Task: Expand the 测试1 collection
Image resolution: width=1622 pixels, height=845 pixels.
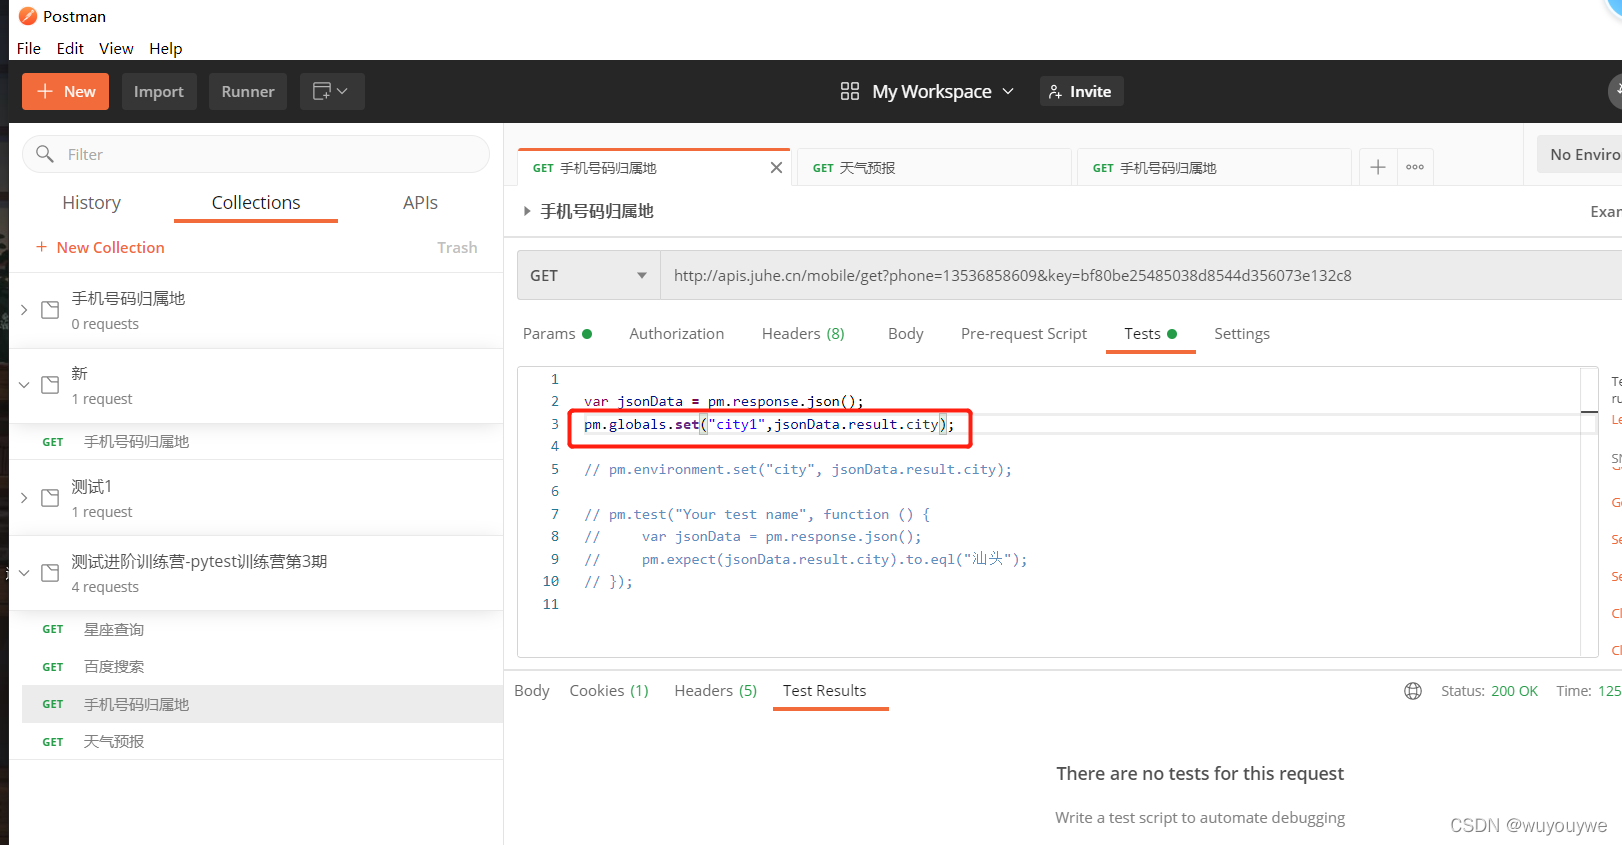Action: (x=24, y=498)
